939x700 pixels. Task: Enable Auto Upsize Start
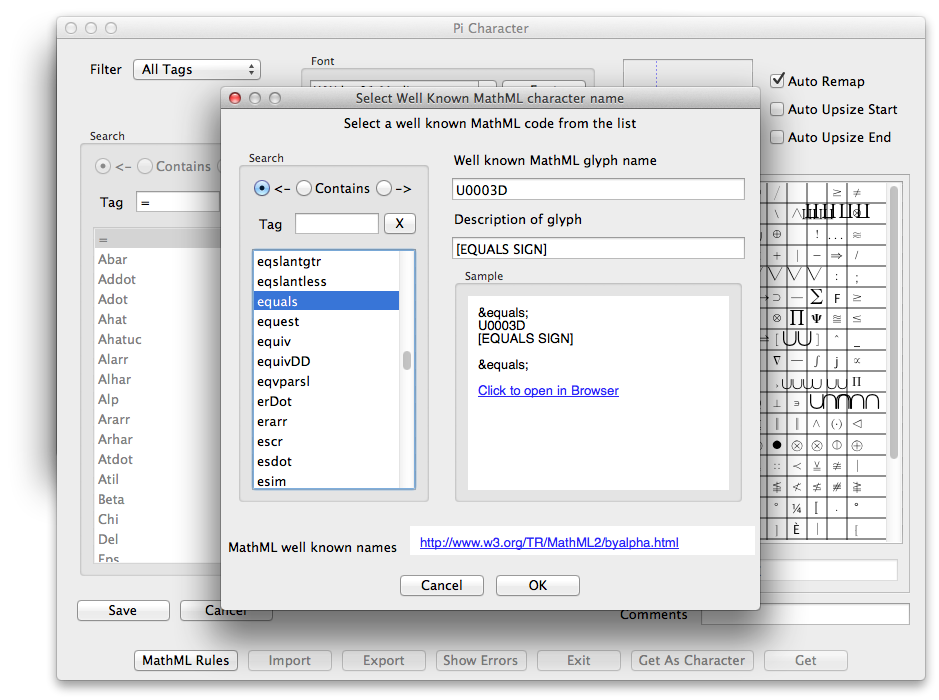click(777, 109)
